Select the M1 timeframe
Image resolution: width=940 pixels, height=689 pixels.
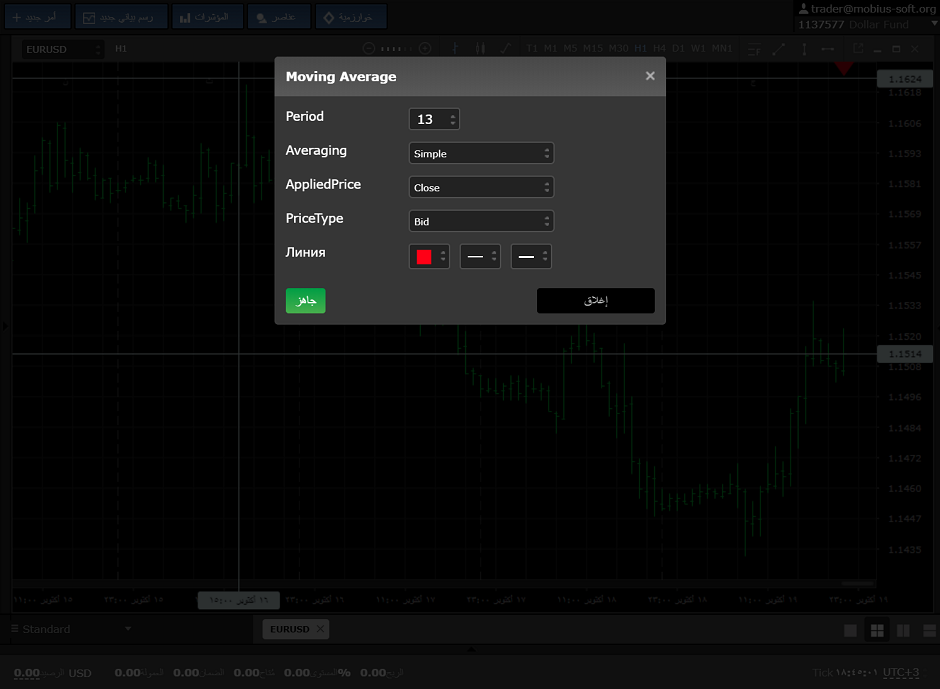550,49
